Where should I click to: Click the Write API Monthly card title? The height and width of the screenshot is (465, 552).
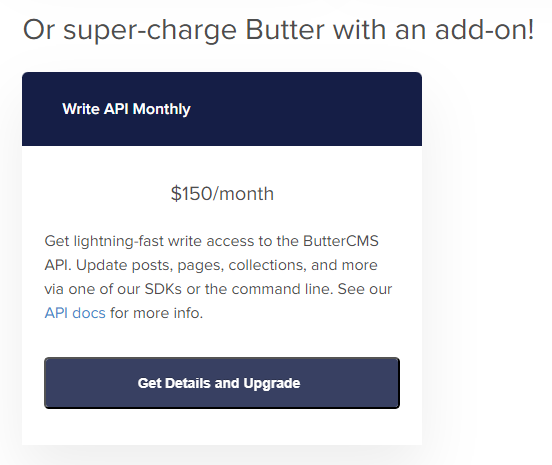[x=126, y=109]
